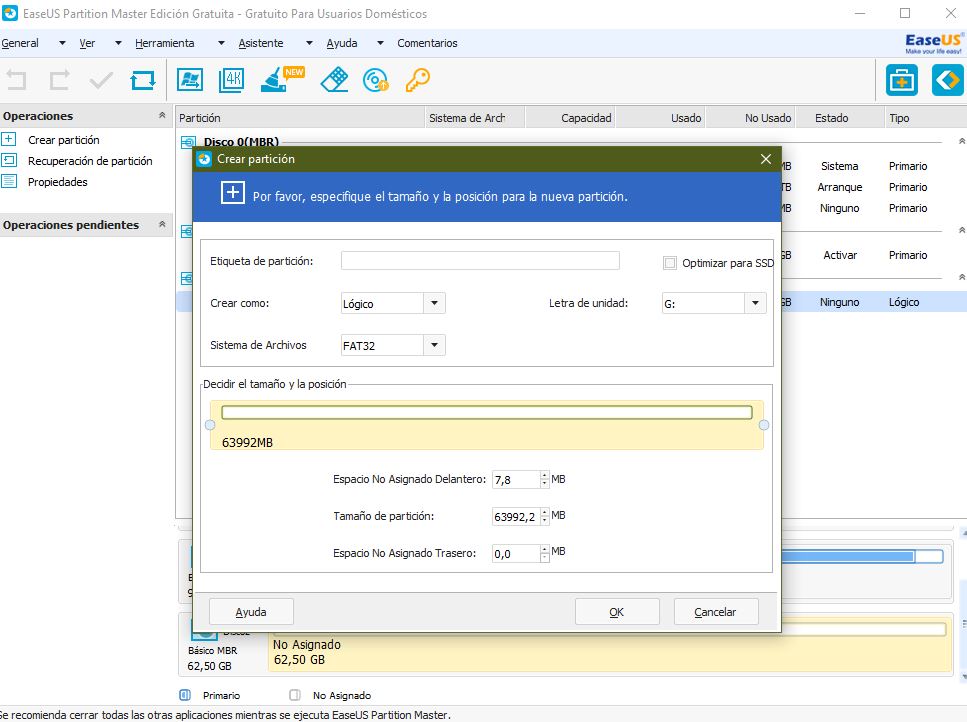The image size is (967, 722).
Task: Click the 4K alignment toolbar icon
Action: pyautogui.click(x=231, y=80)
